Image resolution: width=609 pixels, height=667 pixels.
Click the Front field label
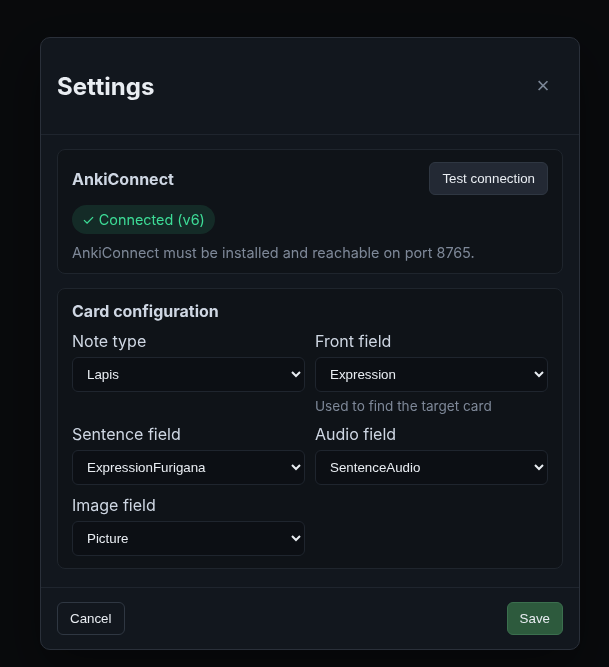pyautogui.click(x=353, y=342)
